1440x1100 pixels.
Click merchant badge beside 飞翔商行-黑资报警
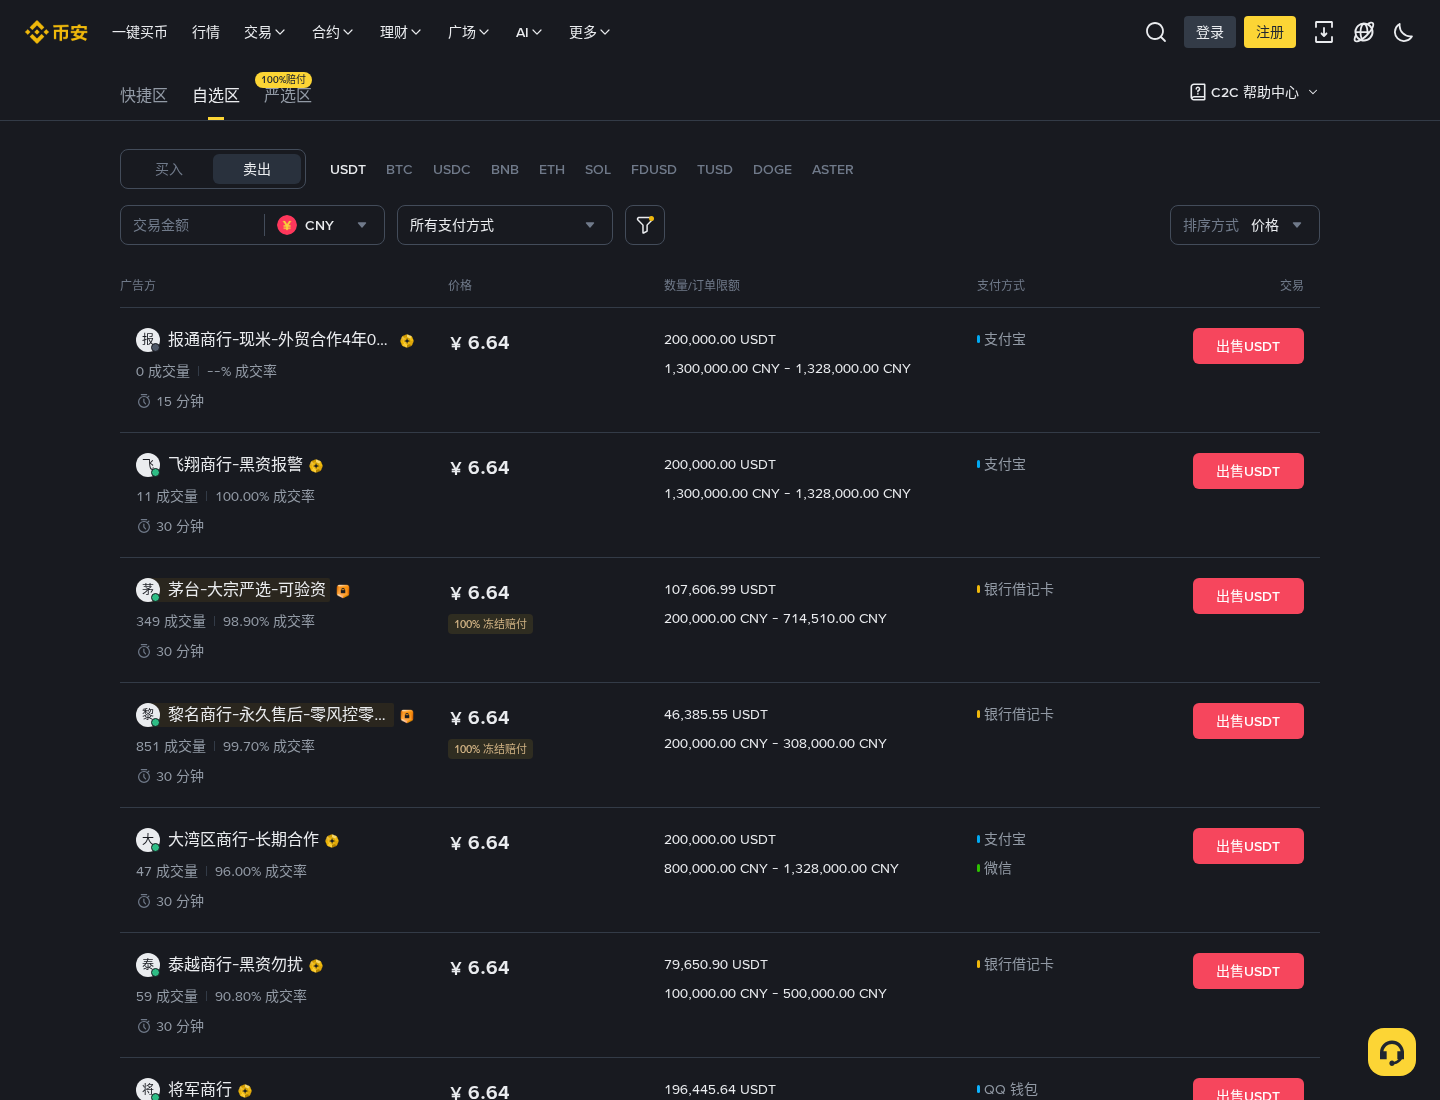point(316,466)
